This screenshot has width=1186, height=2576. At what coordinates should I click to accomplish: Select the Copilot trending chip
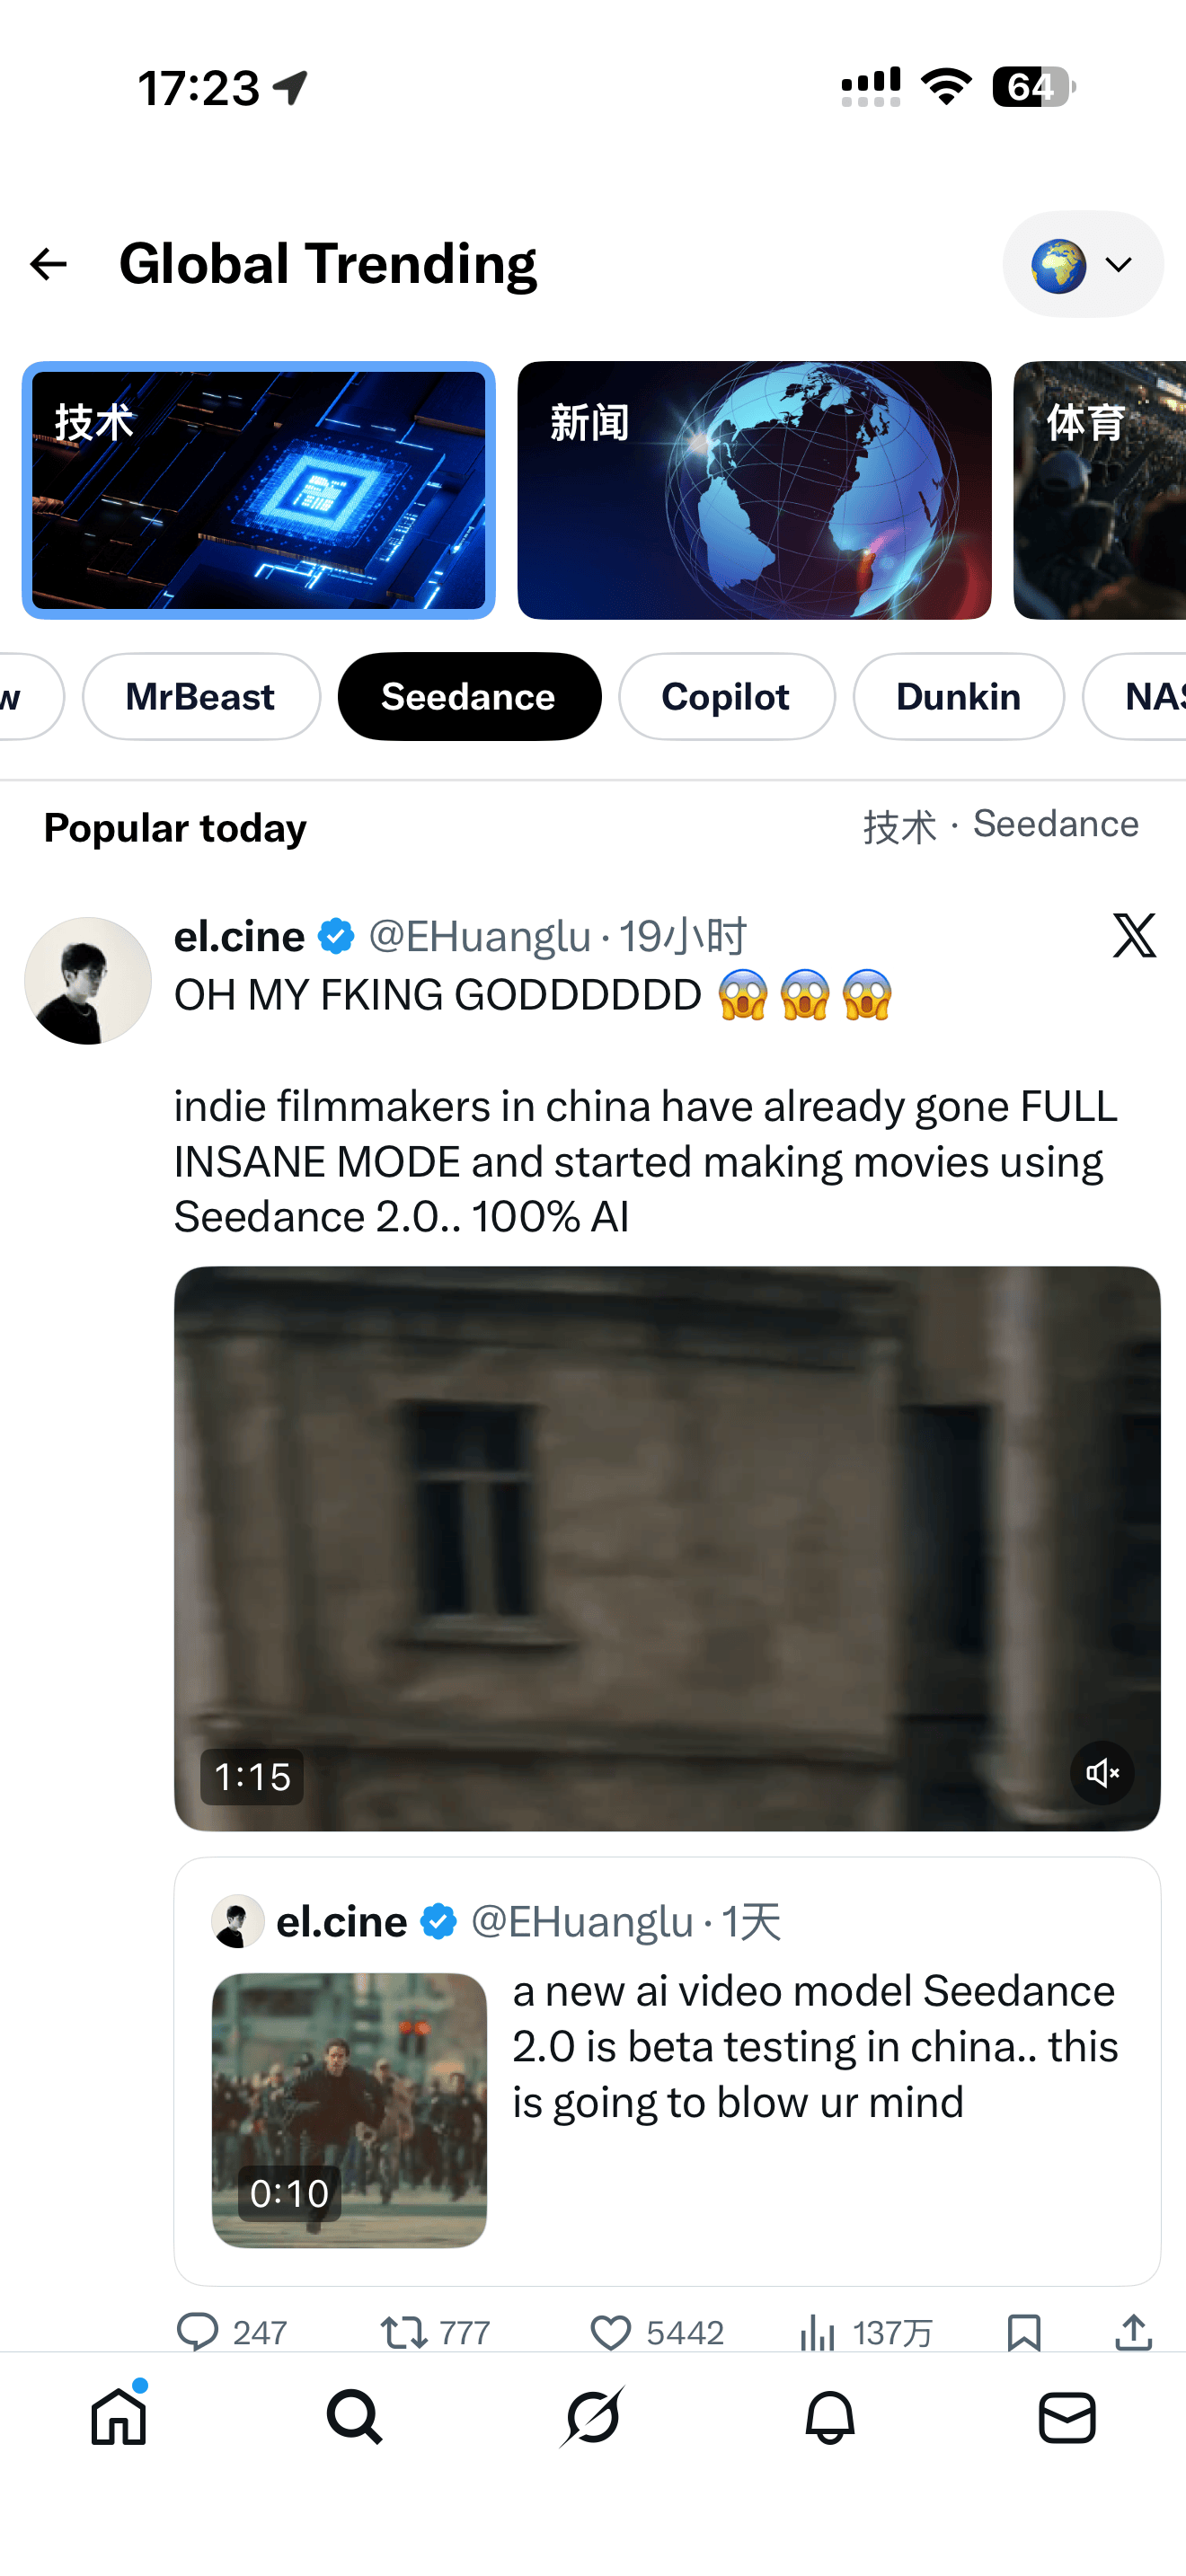(x=726, y=697)
